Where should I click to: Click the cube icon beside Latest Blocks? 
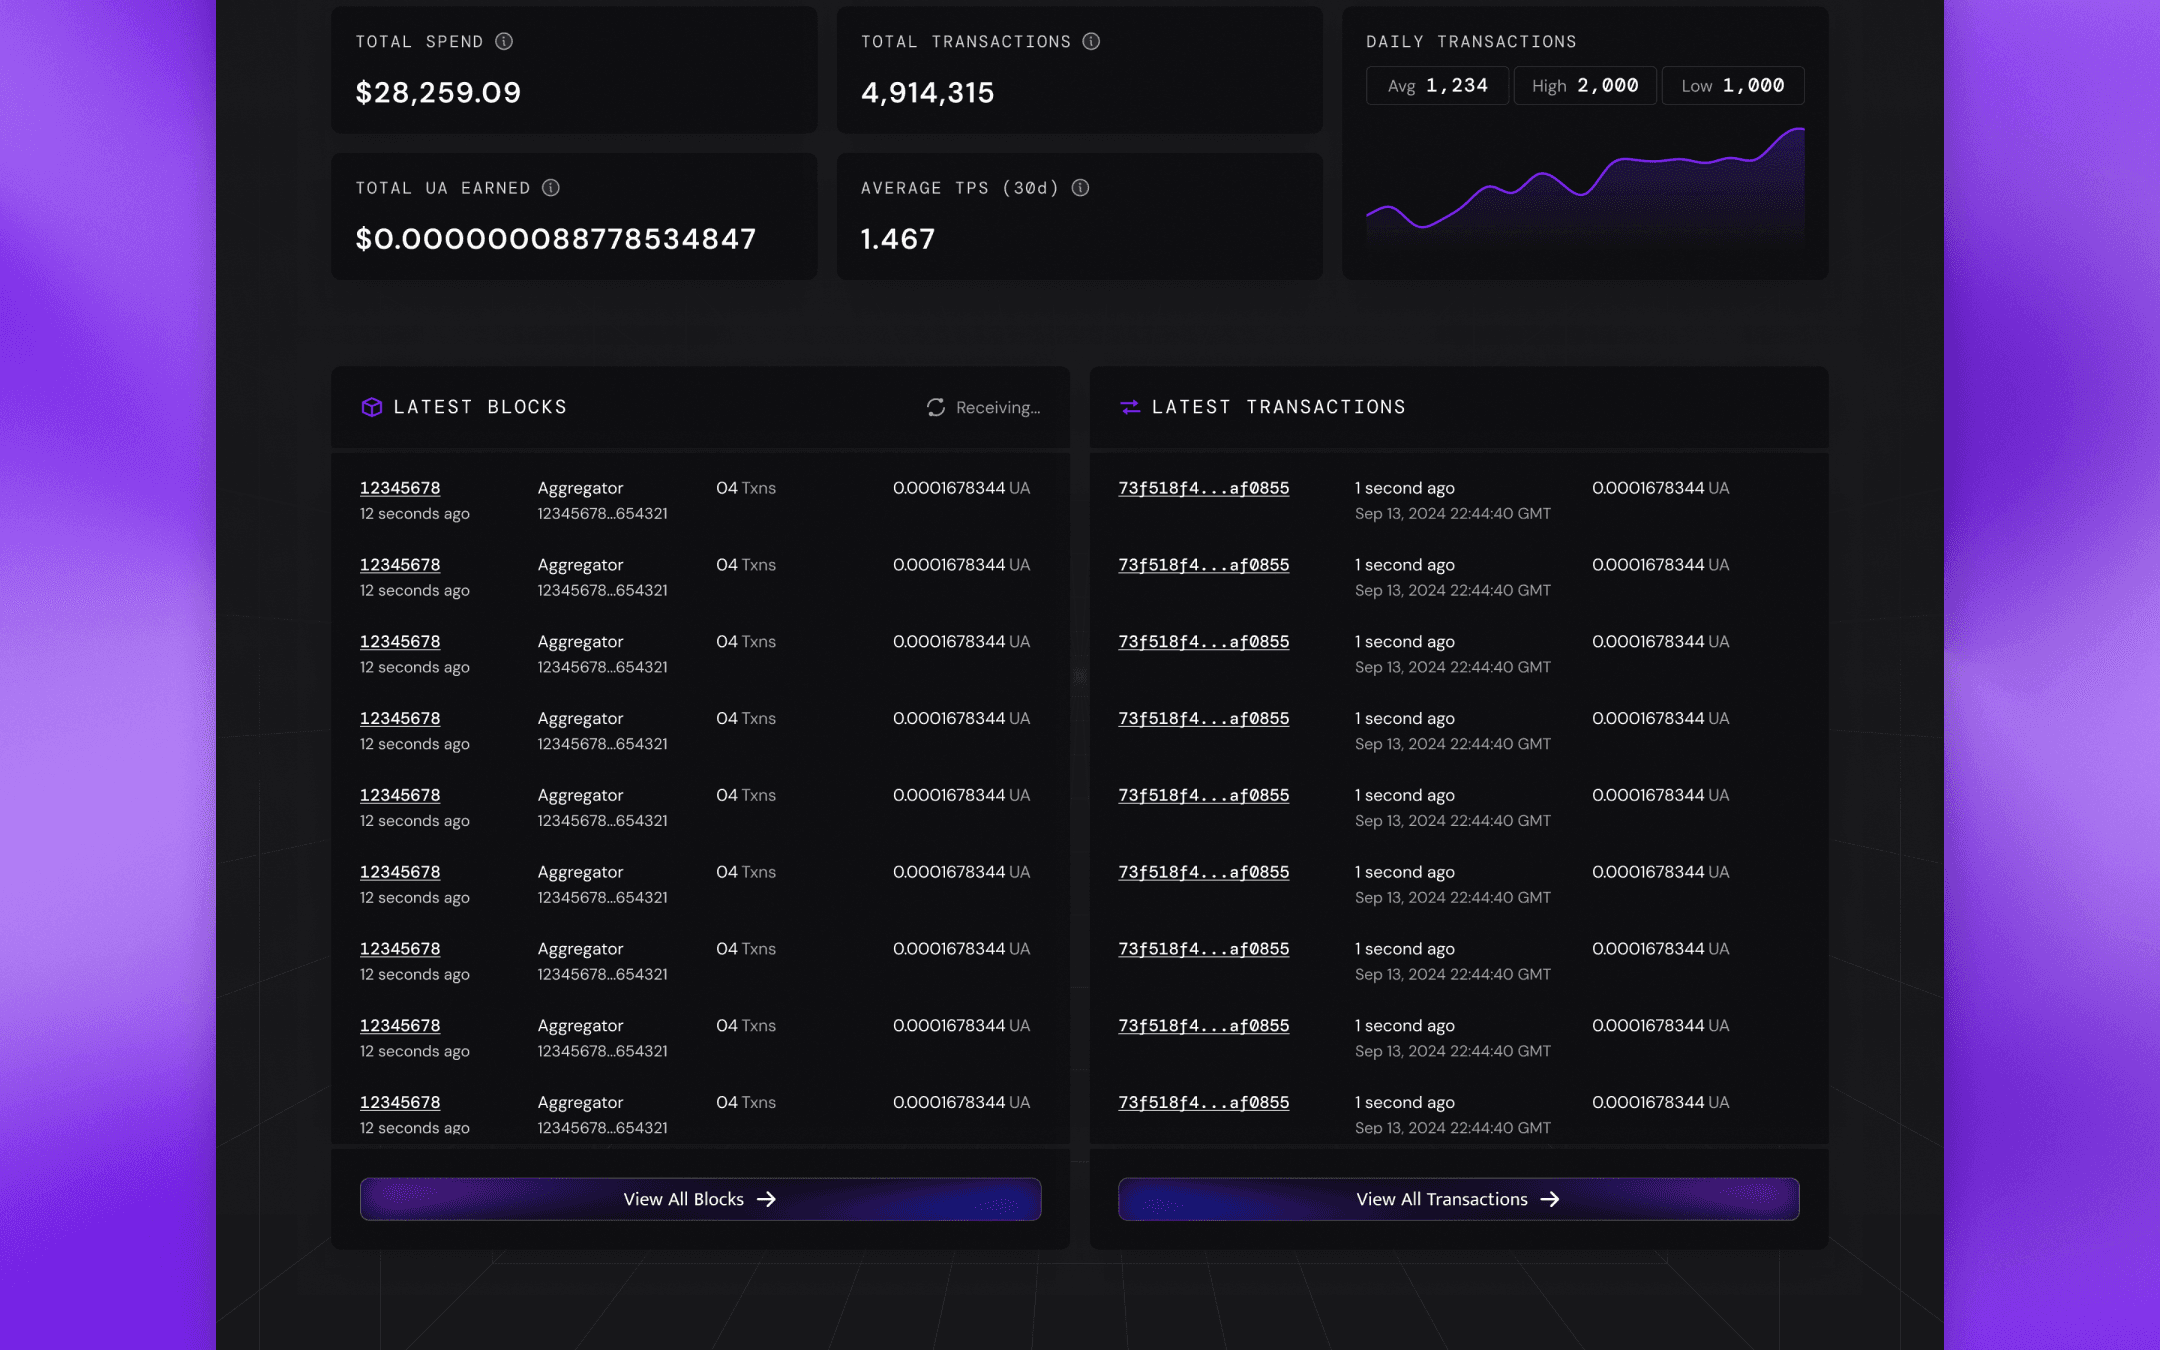click(x=371, y=407)
